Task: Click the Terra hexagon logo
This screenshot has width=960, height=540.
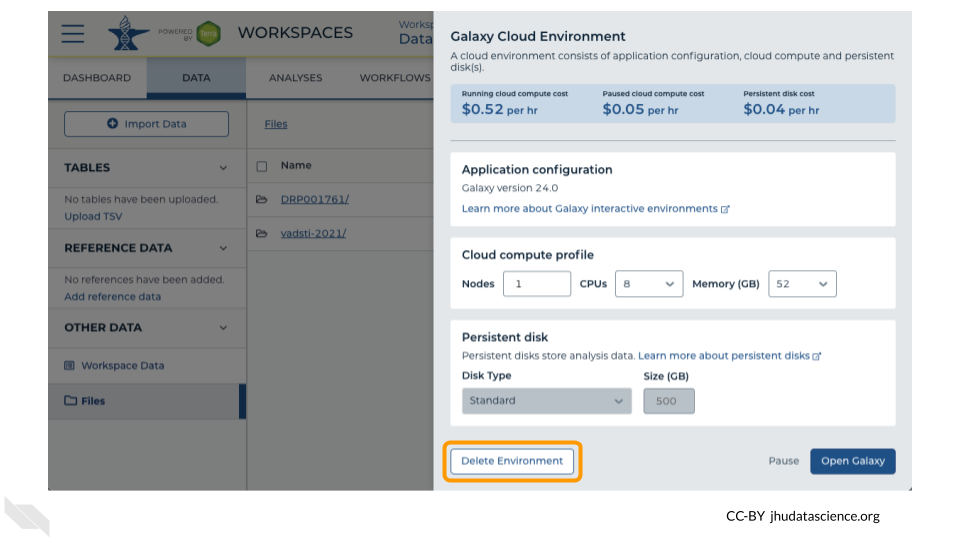Action: (x=209, y=34)
